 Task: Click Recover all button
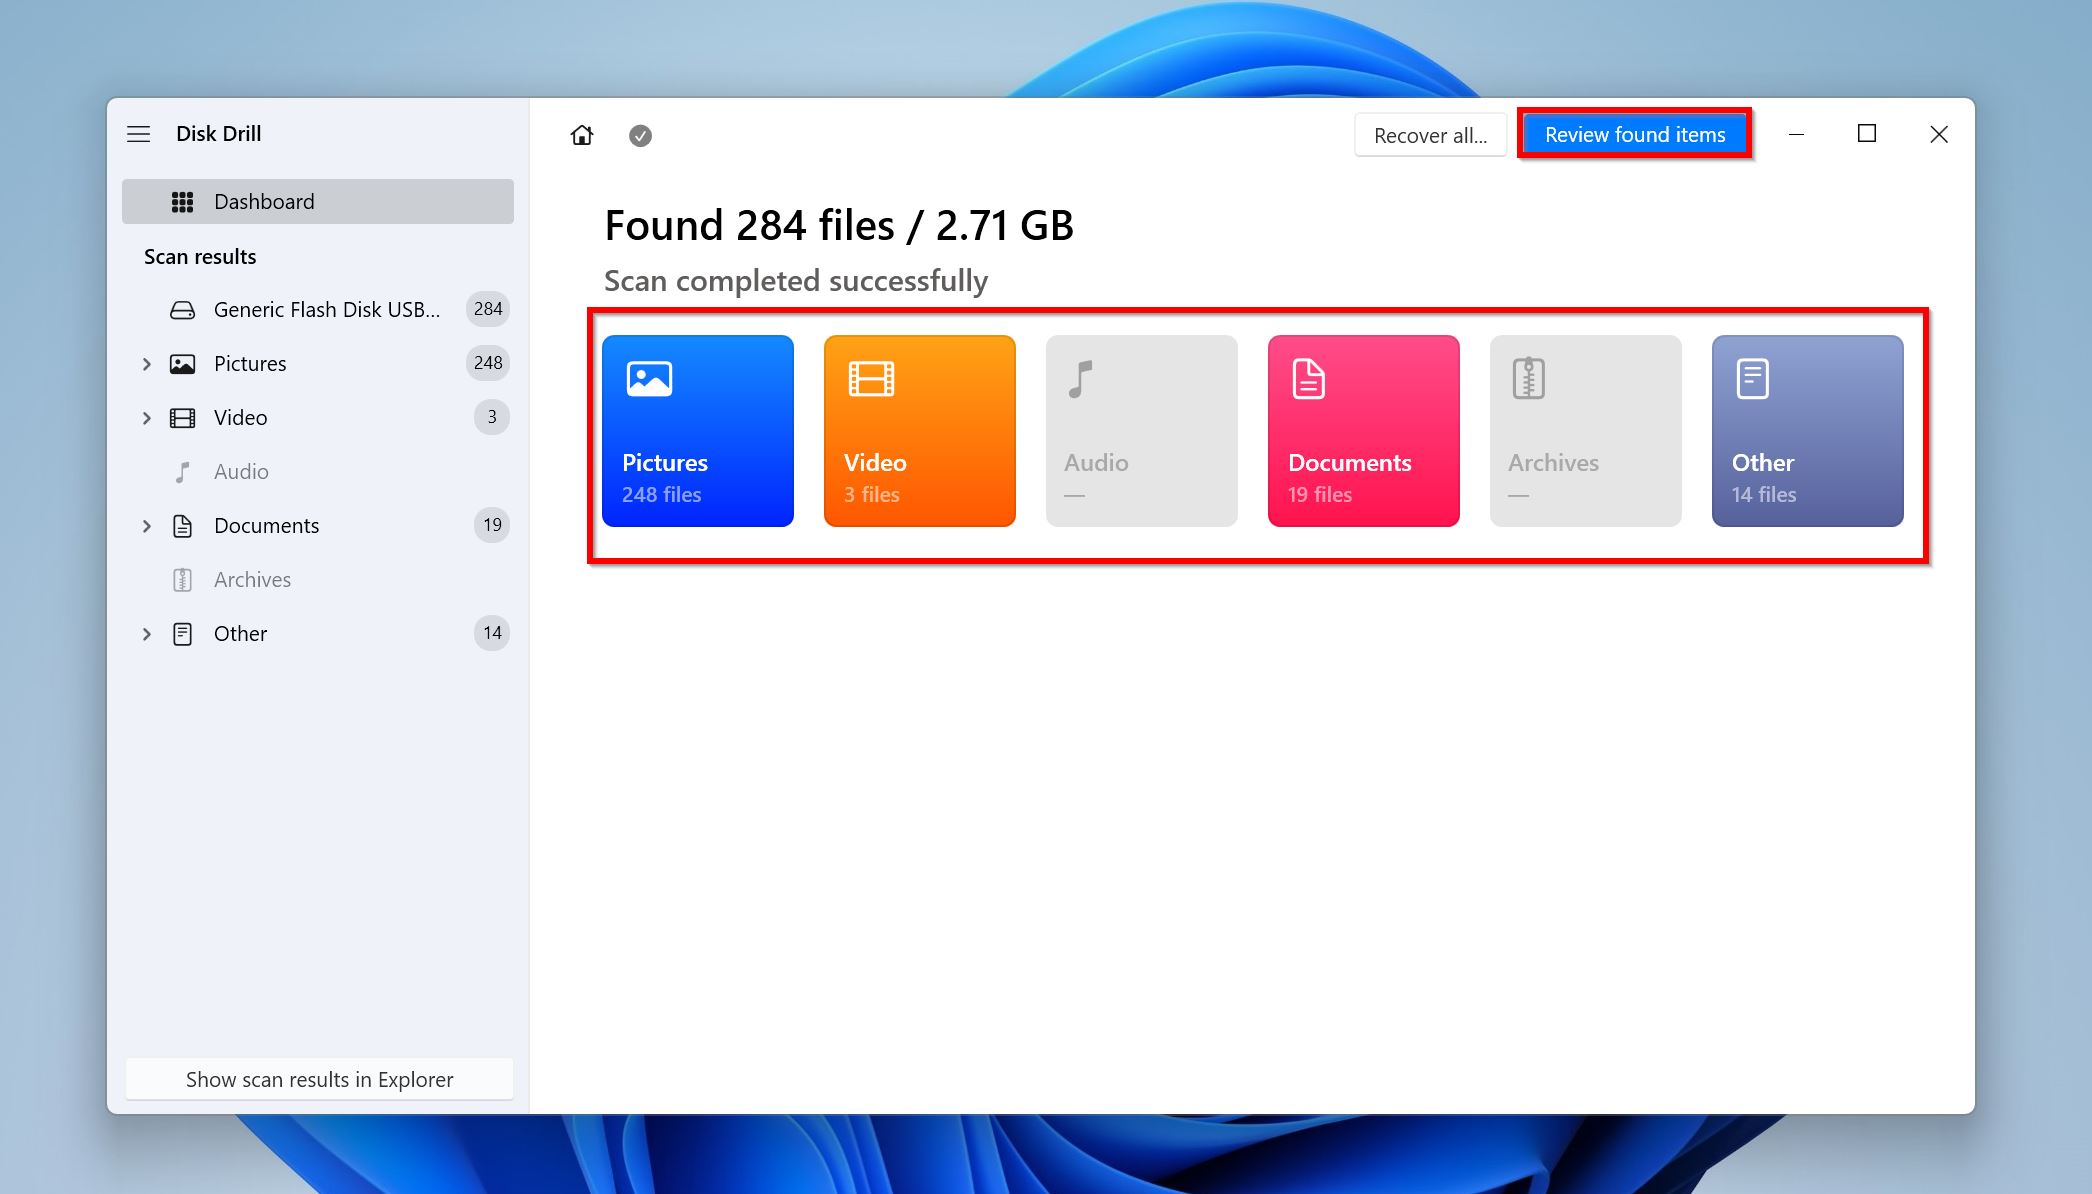(1428, 134)
